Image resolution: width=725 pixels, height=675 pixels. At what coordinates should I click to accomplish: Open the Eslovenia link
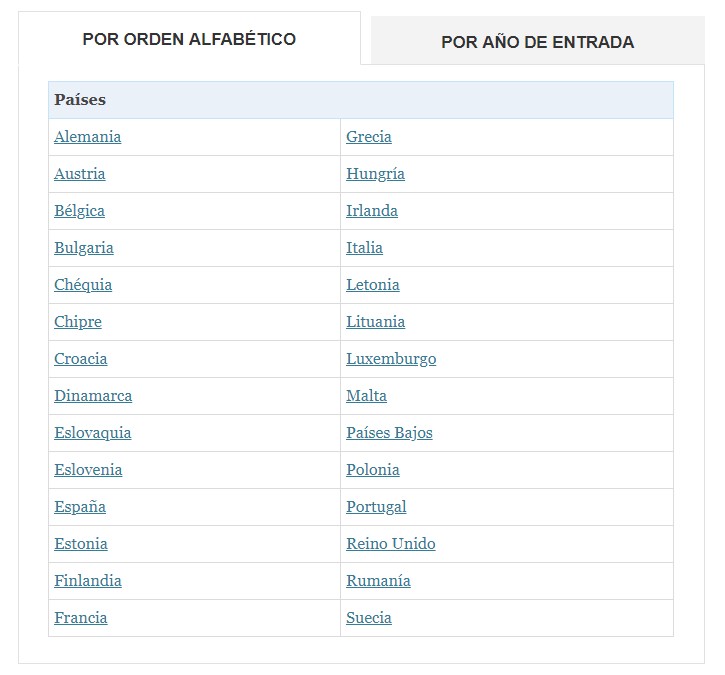click(x=88, y=470)
